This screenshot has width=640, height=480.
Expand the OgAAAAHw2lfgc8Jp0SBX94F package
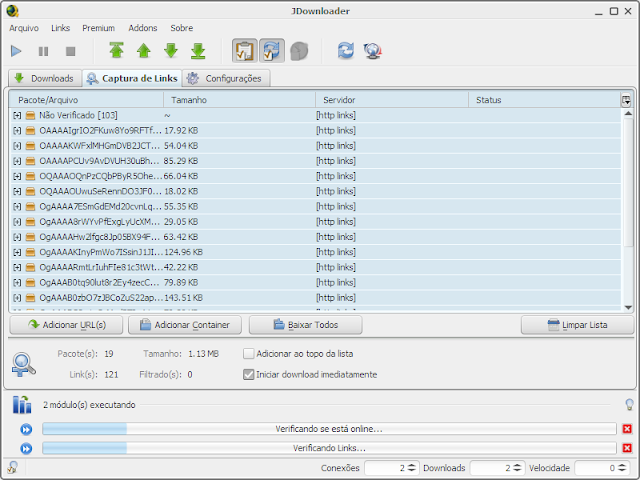[x=17, y=237]
